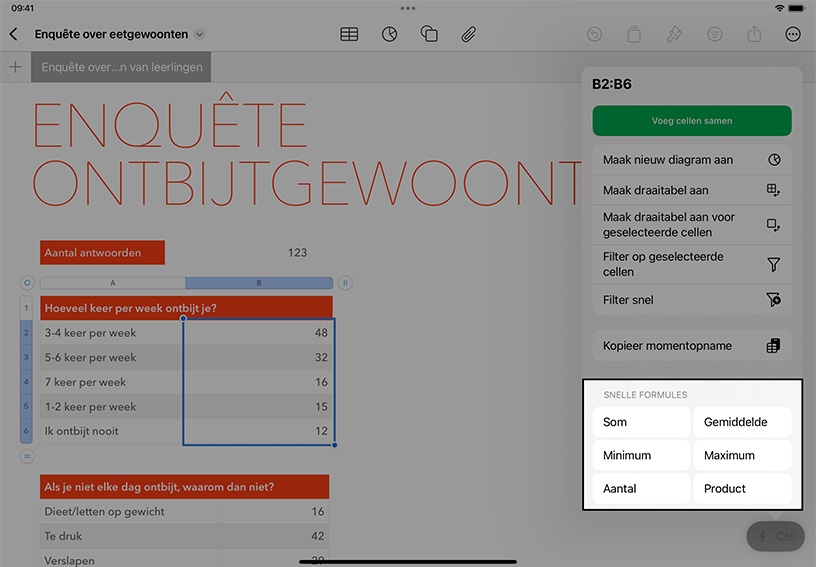The width and height of the screenshot is (816, 567).
Task: Open the document title dropdown chevron
Action: point(199,34)
